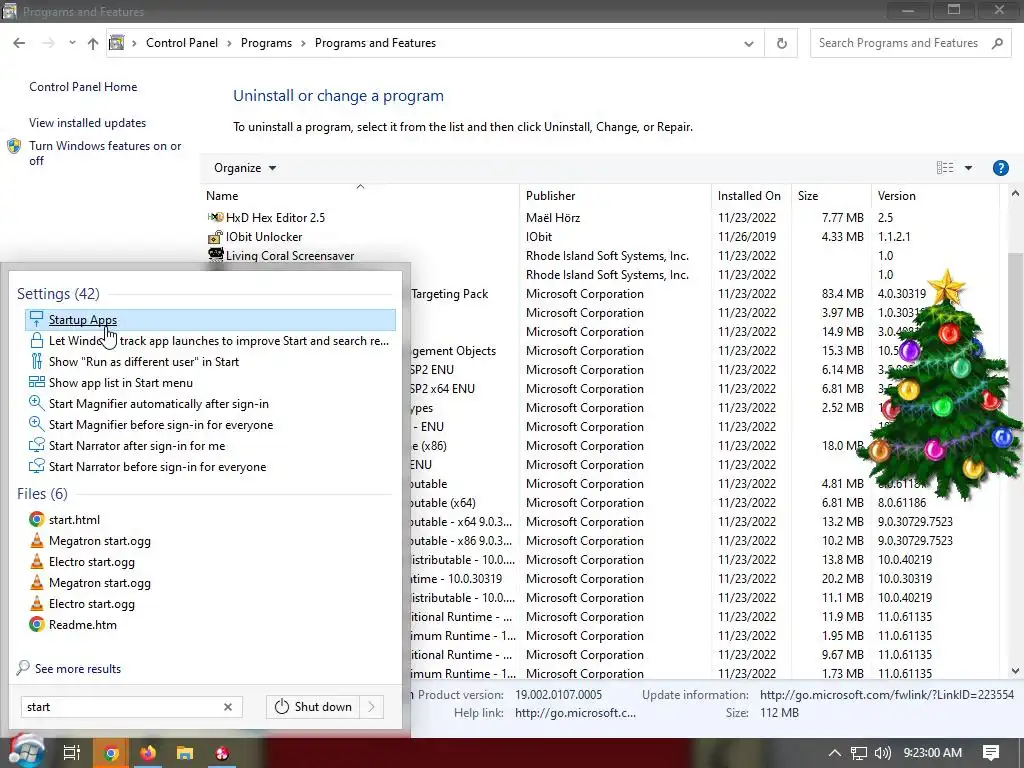Sort by Version column header
The width and height of the screenshot is (1024, 768).
[935, 196]
